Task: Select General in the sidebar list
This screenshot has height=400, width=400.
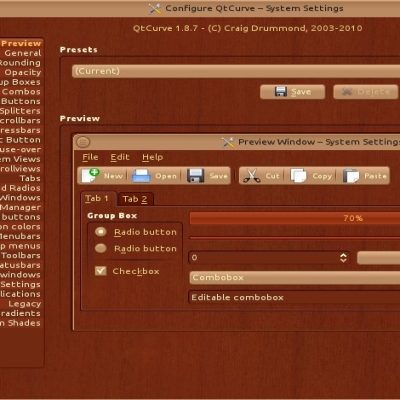Action: pos(23,53)
